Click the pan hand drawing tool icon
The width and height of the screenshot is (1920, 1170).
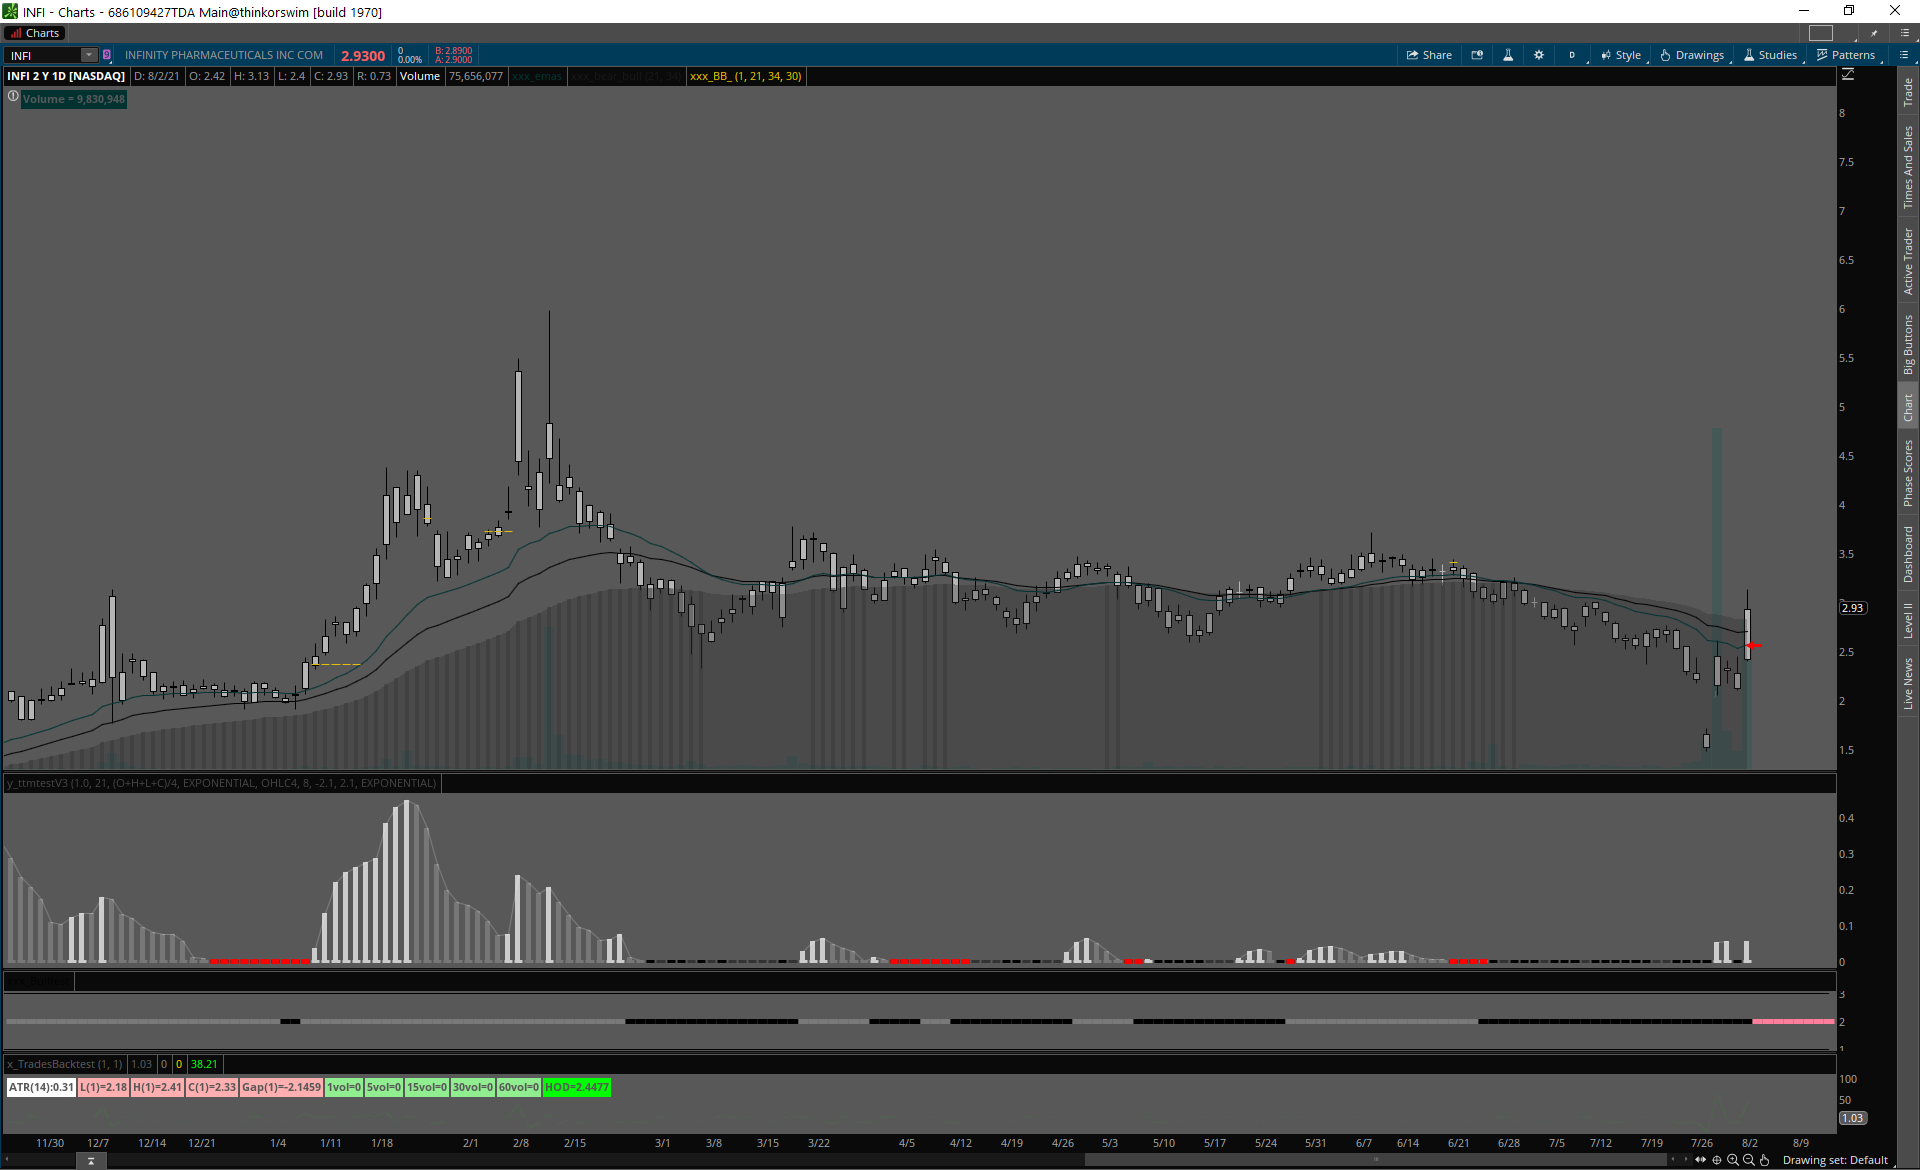pyautogui.click(x=1765, y=1160)
